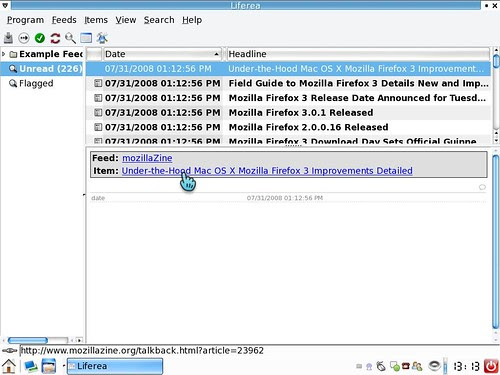The width and height of the screenshot is (500, 375).
Task: Click the Liferea taskbar window button
Action: click(x=115, y=366)
